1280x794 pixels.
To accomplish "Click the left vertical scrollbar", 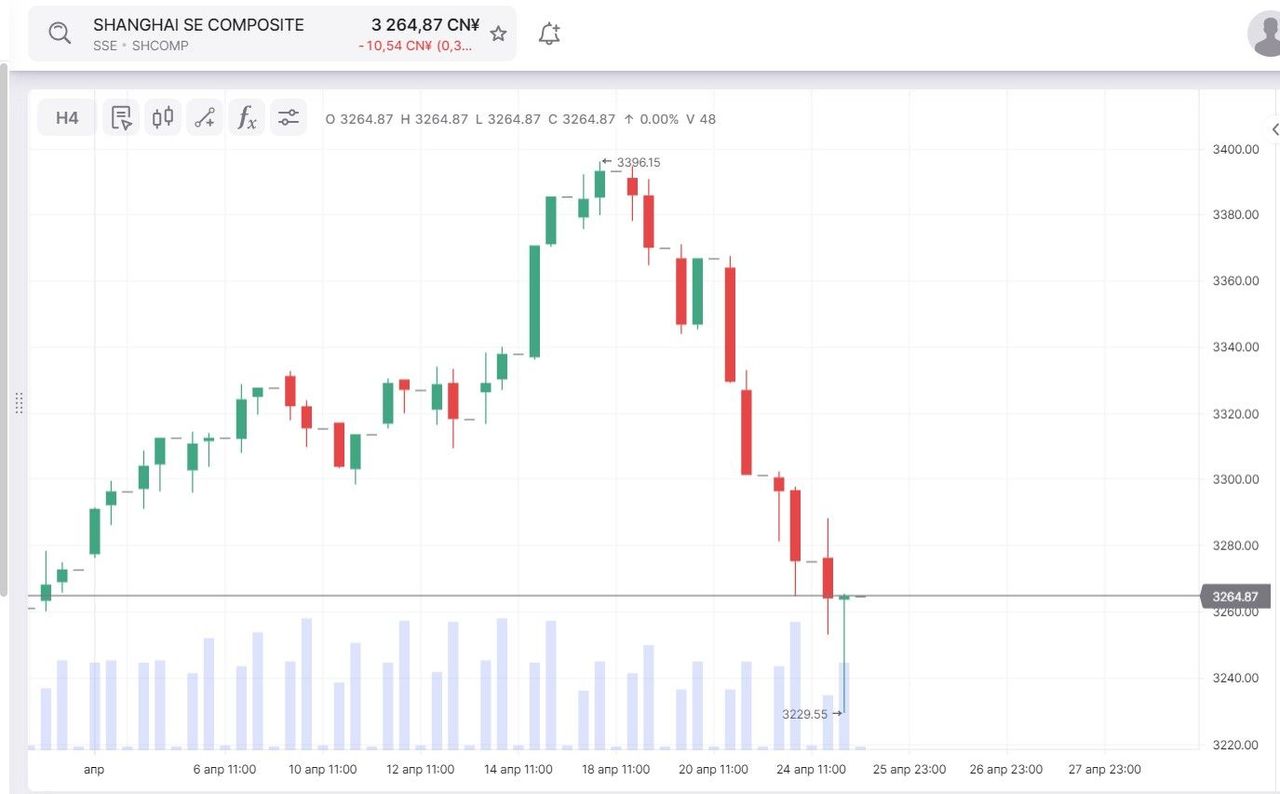I will (4, 330).
